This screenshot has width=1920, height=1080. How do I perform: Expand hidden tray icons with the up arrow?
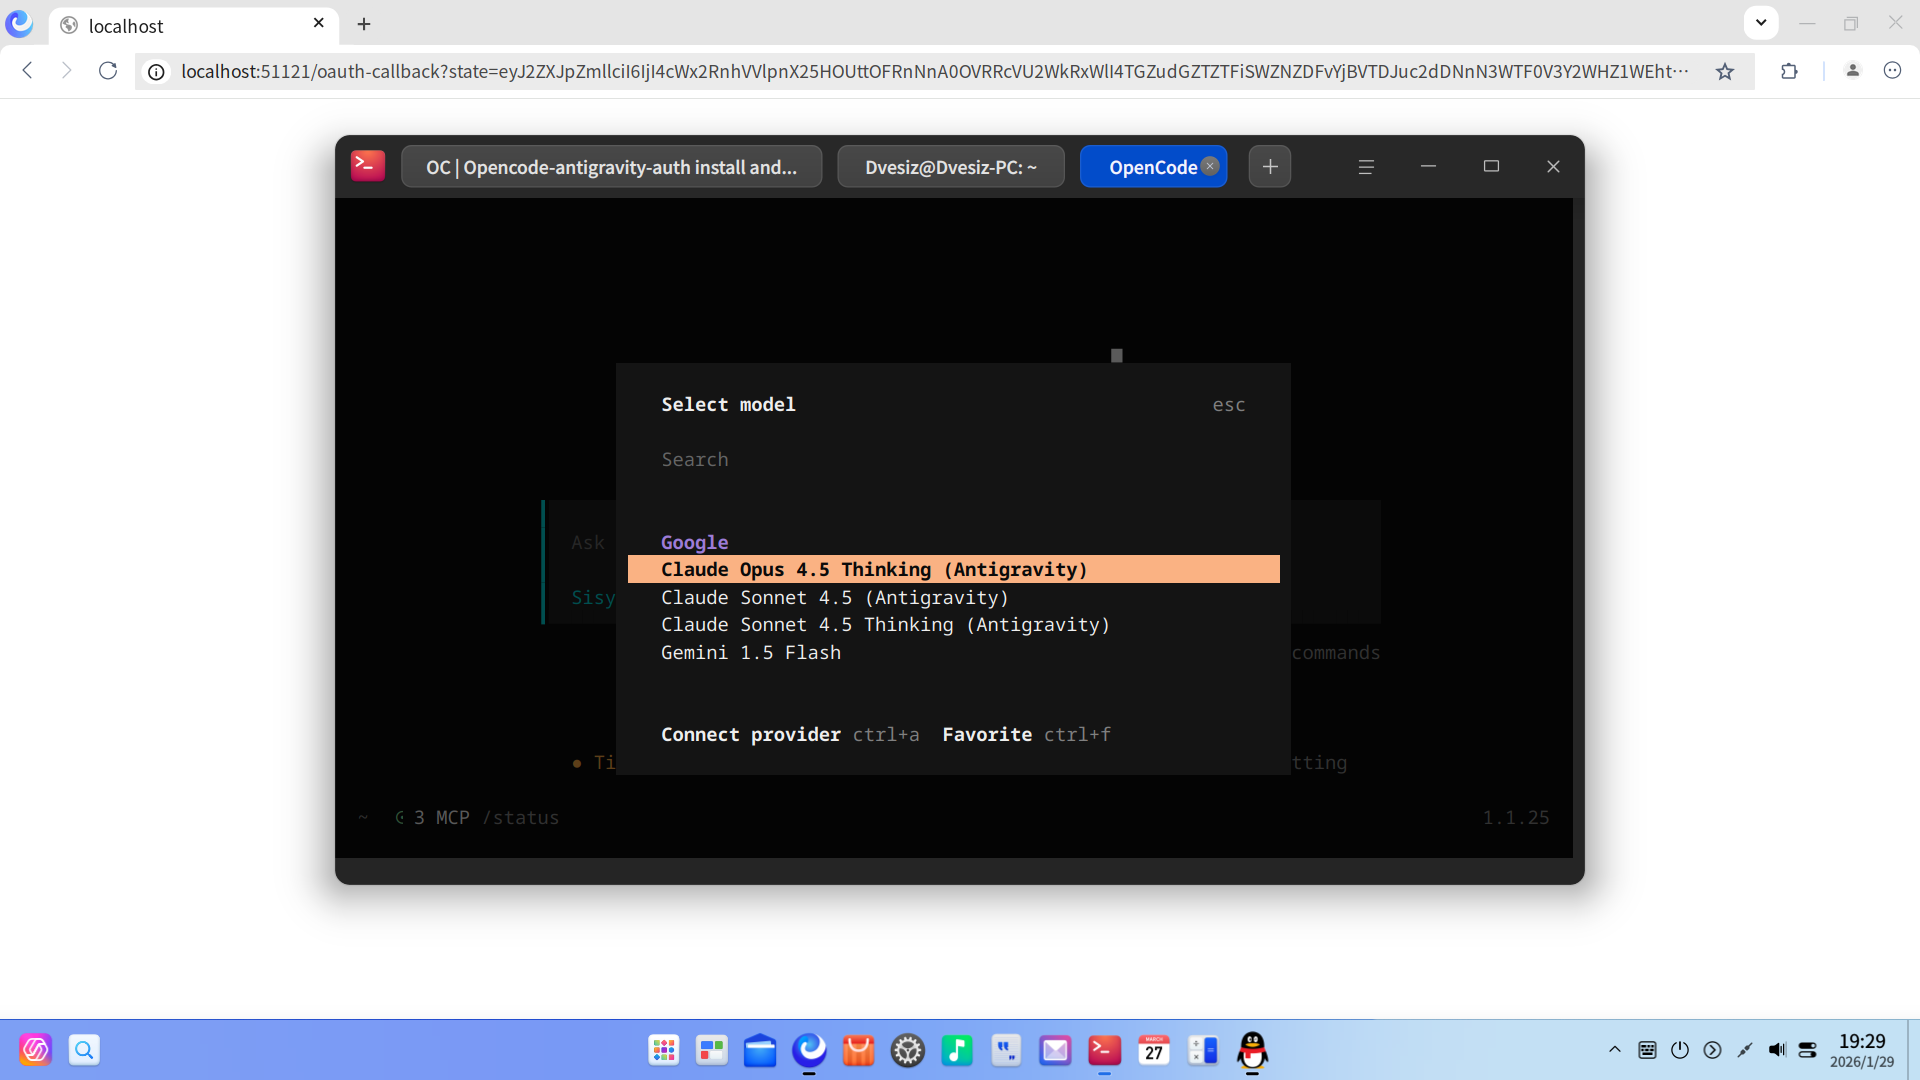click(1614, 1050)
